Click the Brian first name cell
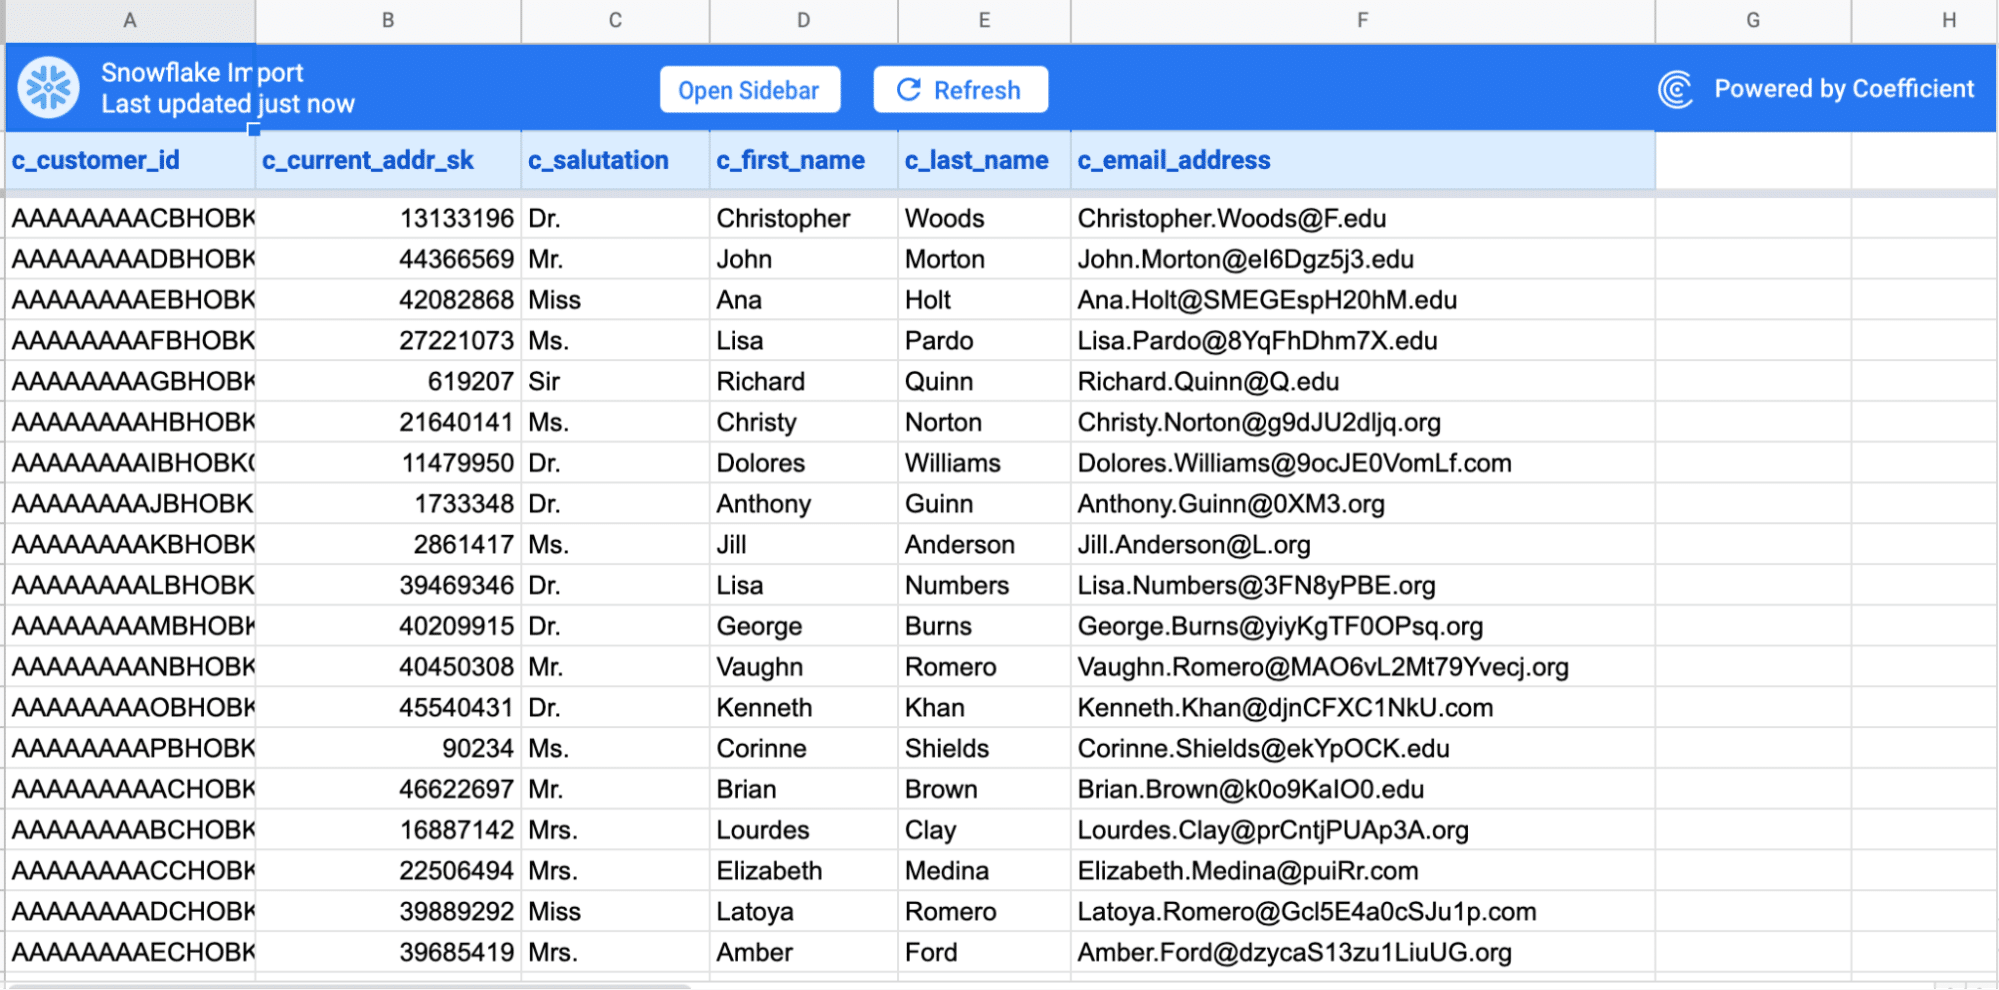This screenshot has height=990, width=1999. (x=804, y=789)
